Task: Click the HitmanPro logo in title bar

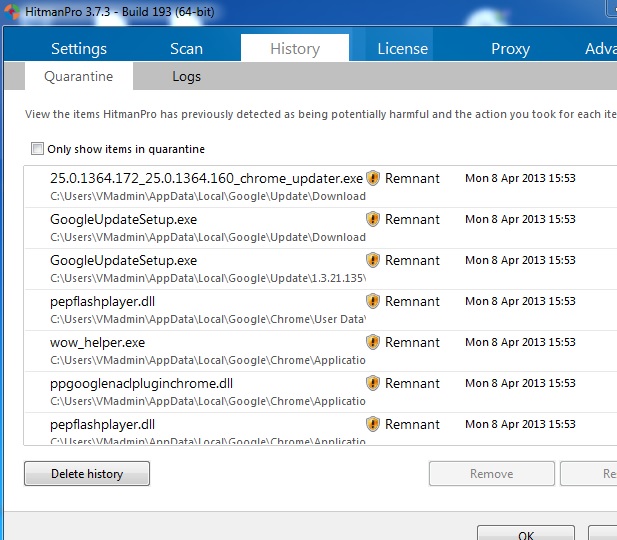Action: pos(12,11)
